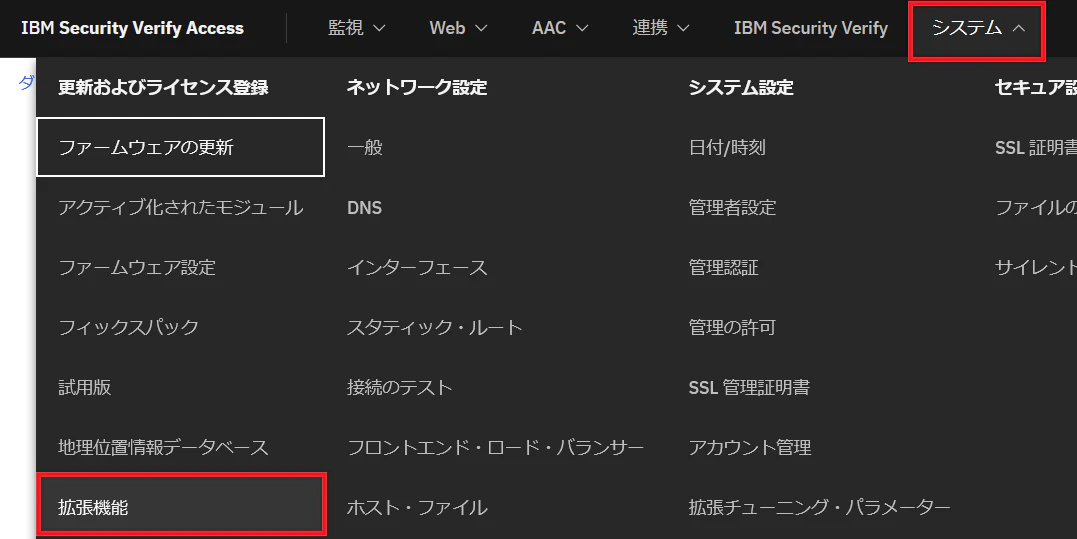This screenshot has height=539, width=1077.
Task: Open the Web dropdown menu
Action: tap(458, 28)
